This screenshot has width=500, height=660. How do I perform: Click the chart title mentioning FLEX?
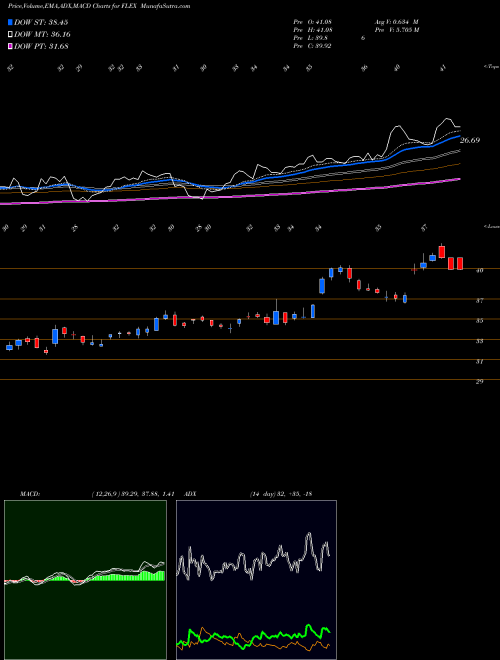click(99, 6)
